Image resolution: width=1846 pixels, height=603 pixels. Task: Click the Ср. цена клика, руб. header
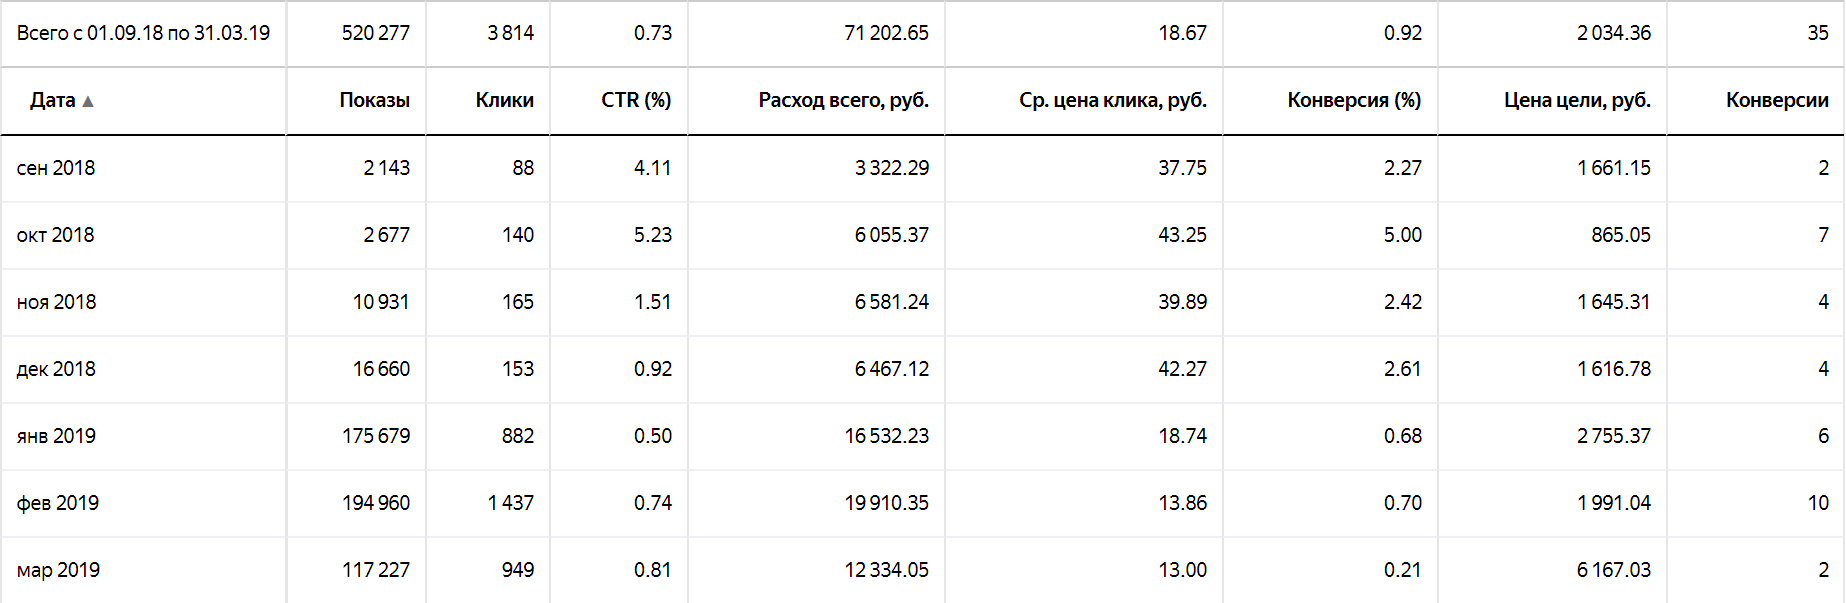(1113, 100)
